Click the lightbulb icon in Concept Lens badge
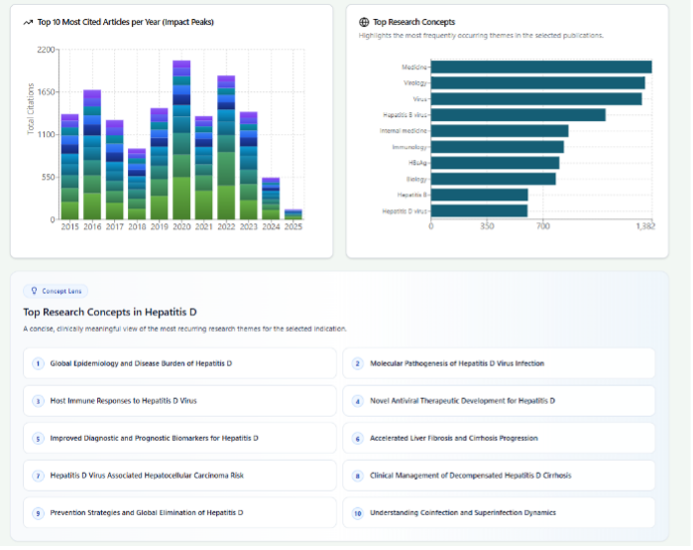Image resolution: width=693 pixels, height=550 pixels. 34,291
